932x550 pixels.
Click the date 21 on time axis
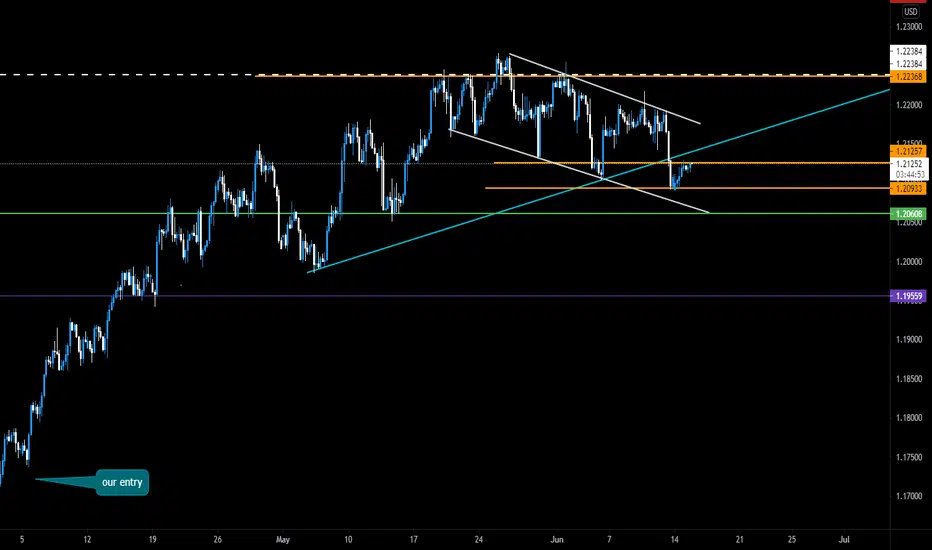pos(739,540)
